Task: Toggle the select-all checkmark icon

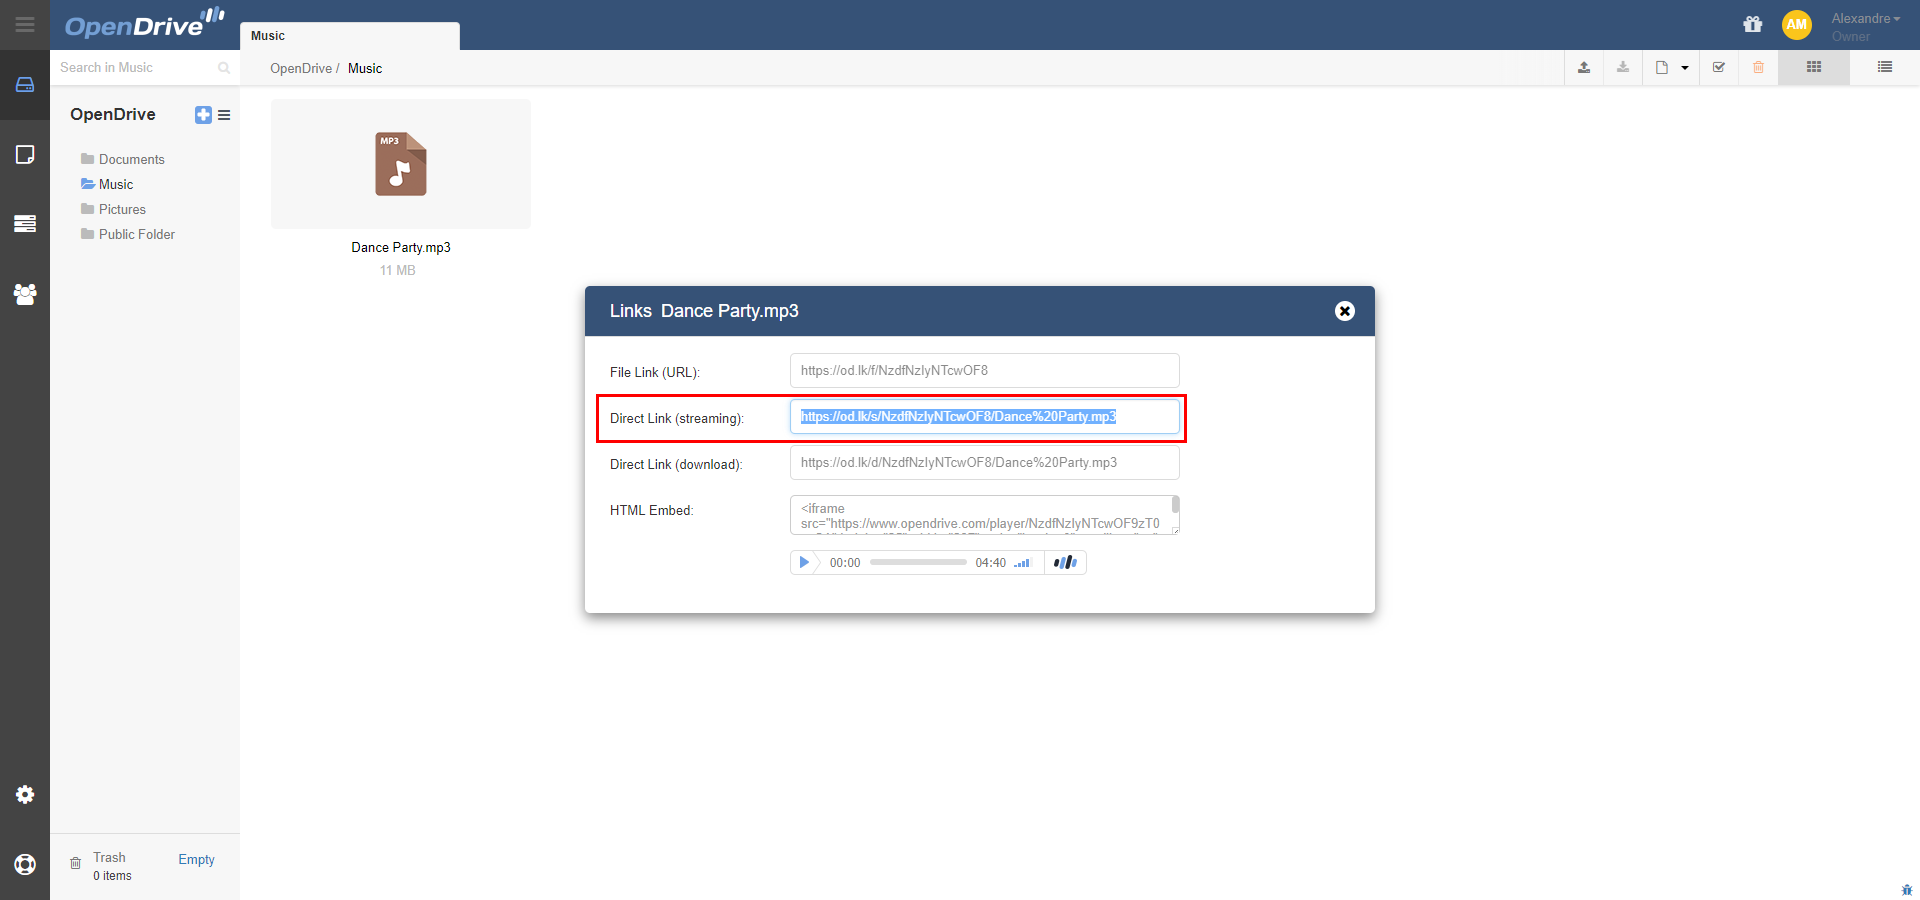Action: tap(1719, 68)
